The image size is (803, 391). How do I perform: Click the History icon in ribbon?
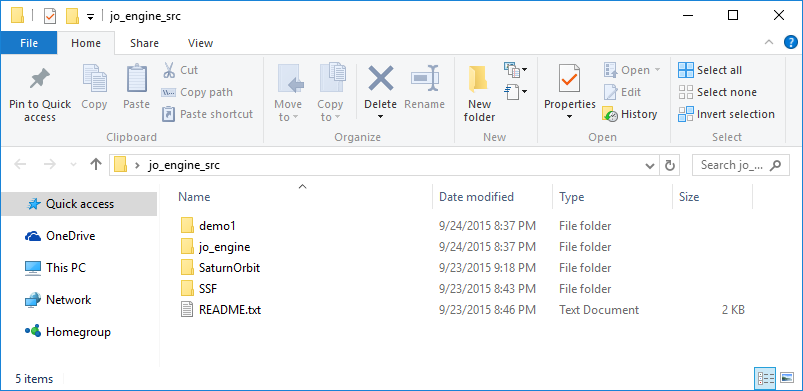(610, 114)
